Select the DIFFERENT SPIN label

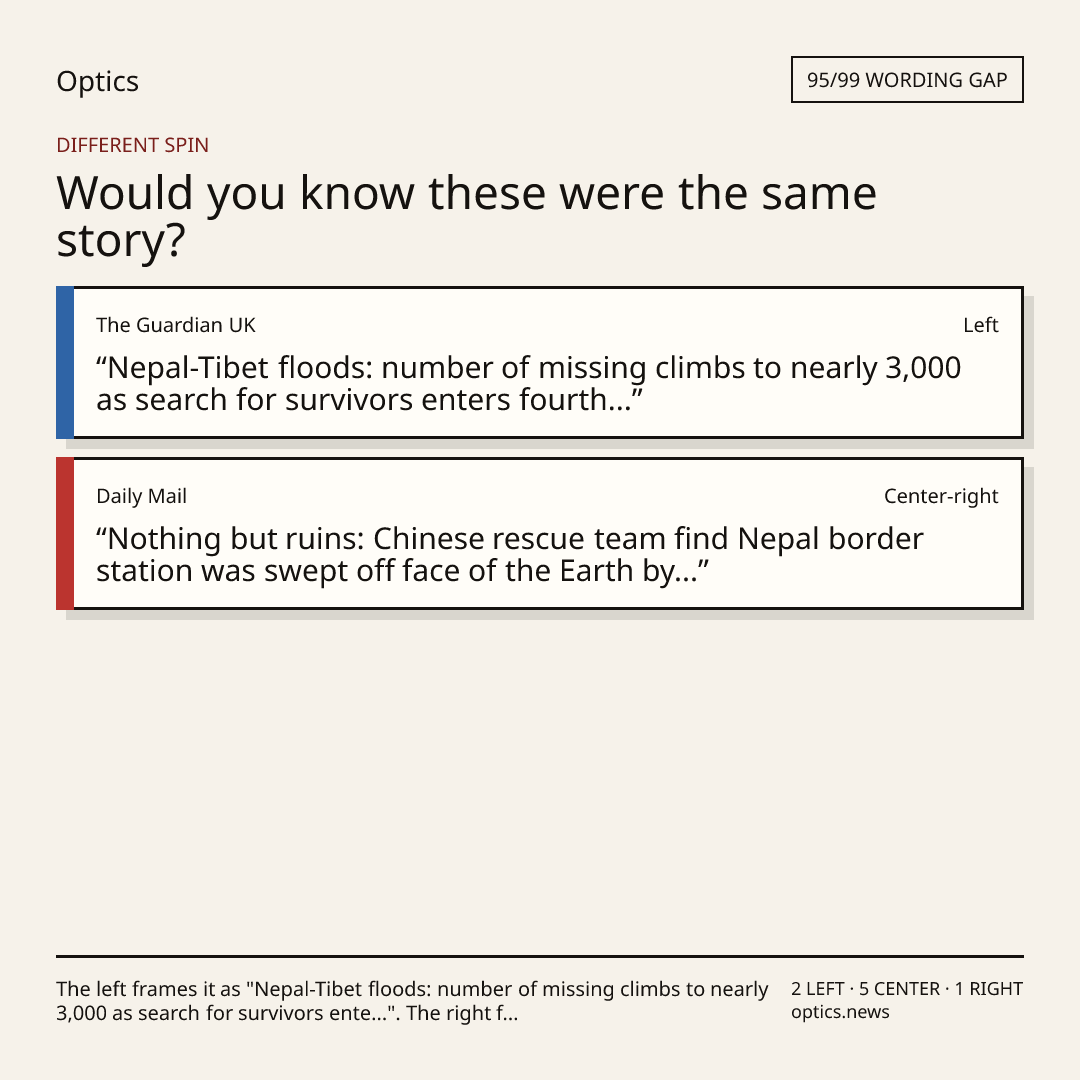pos(132,145)
